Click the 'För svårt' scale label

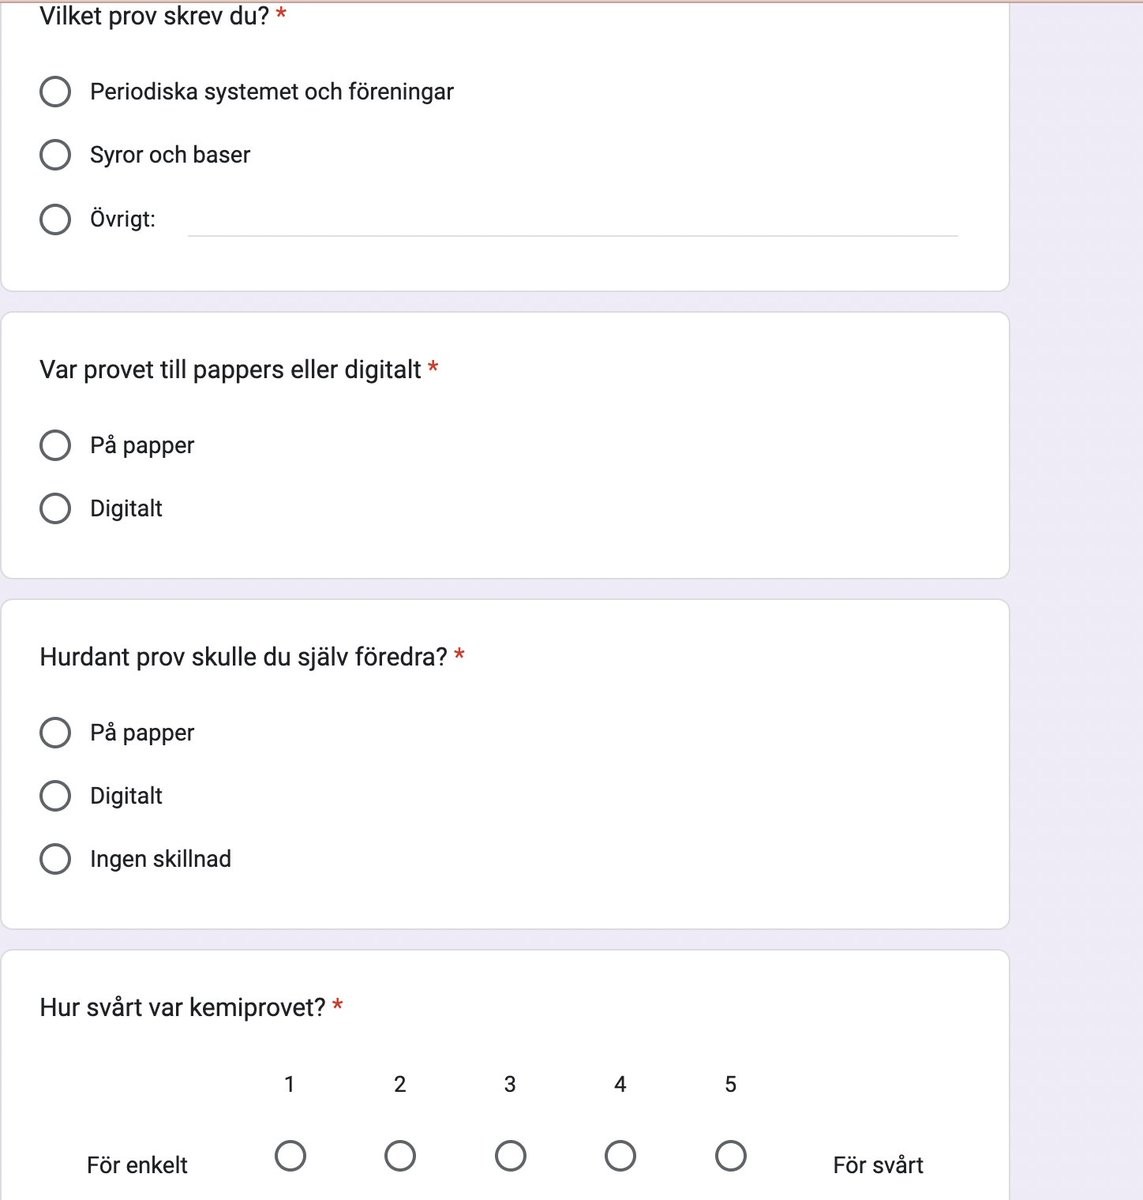(878, 1165)
